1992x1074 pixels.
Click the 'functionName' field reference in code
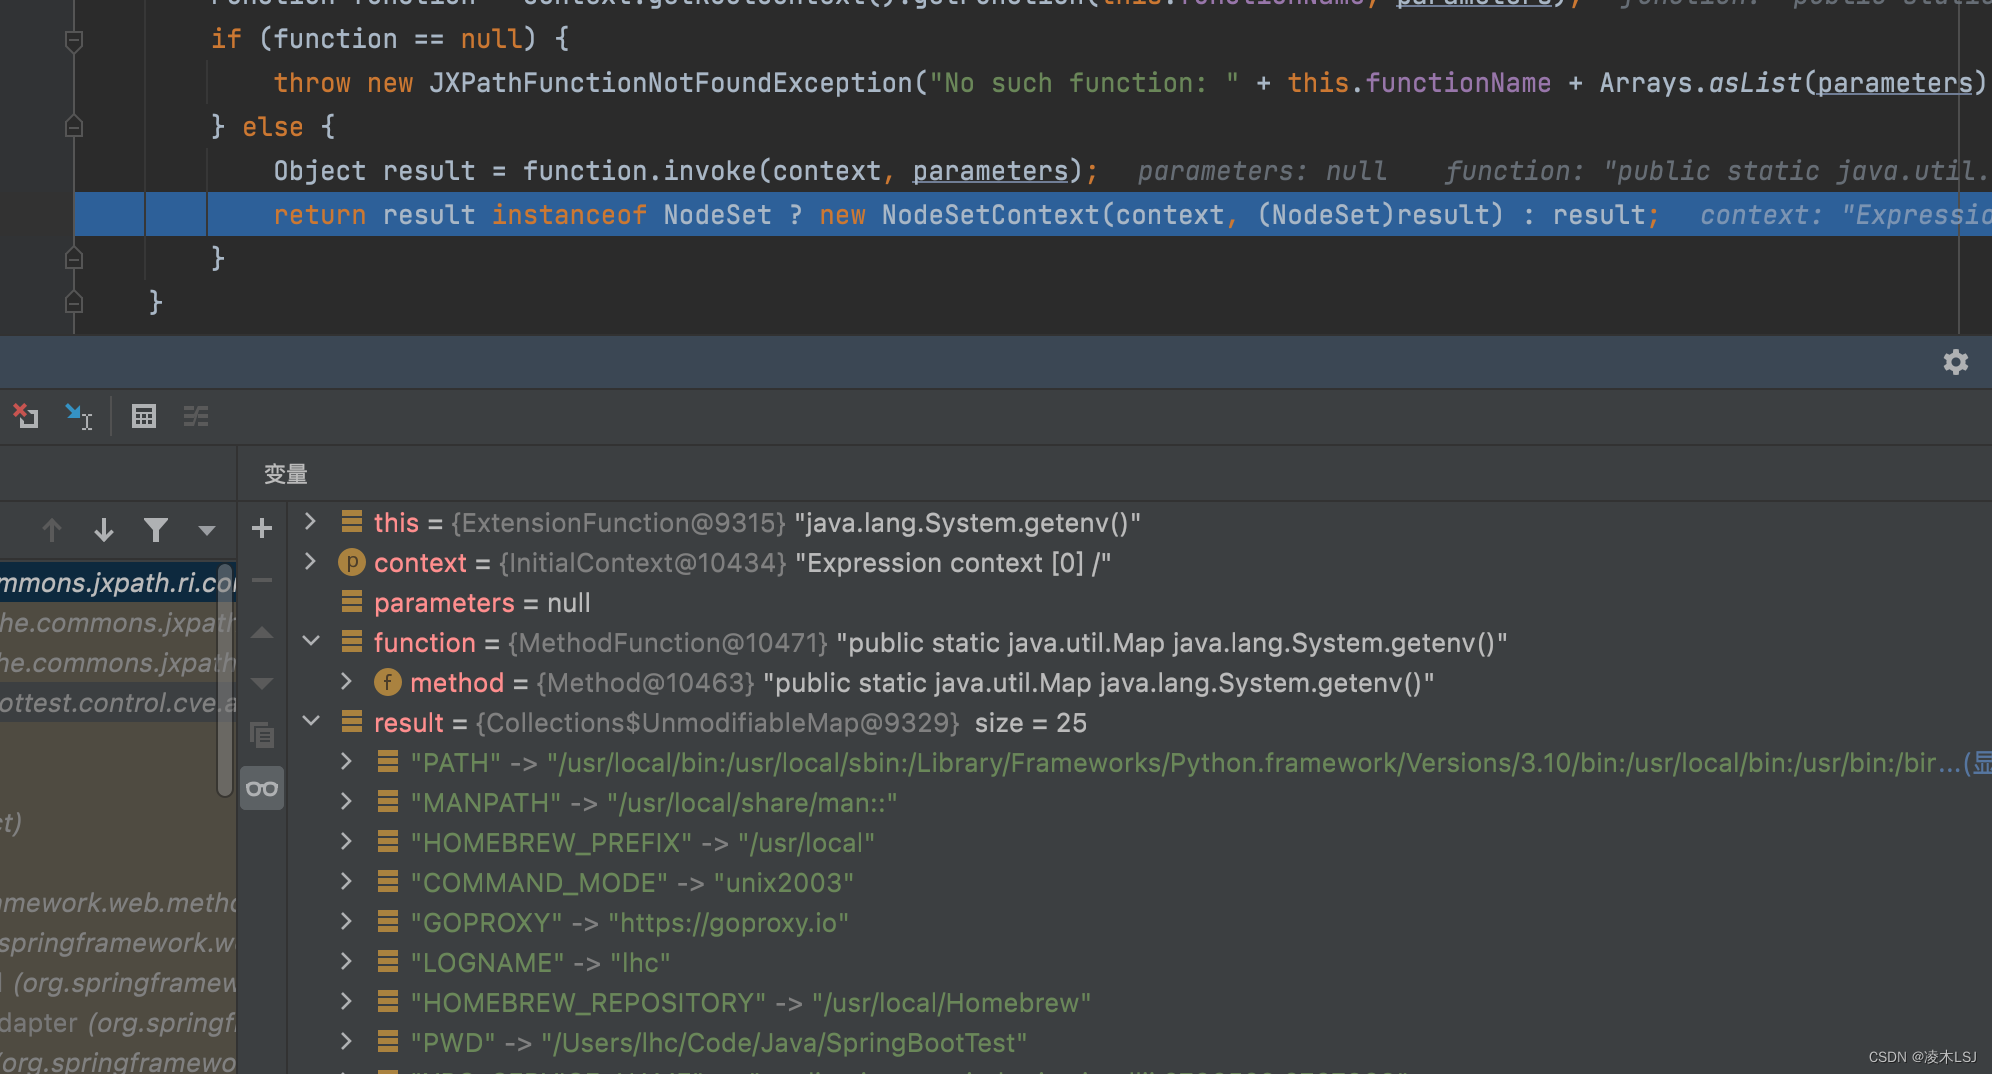[1458, 83]
